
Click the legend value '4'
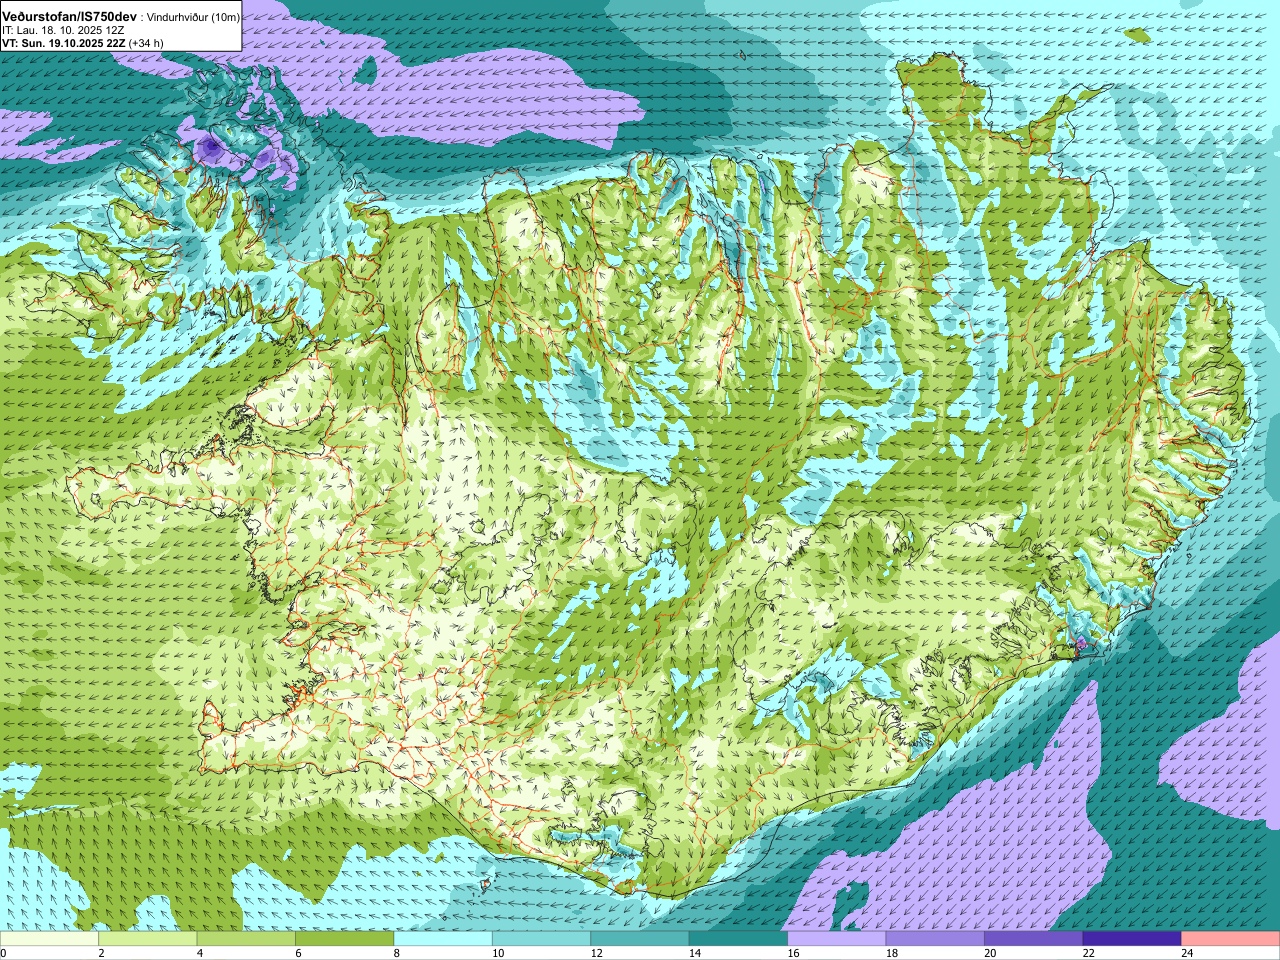(200, 953)
